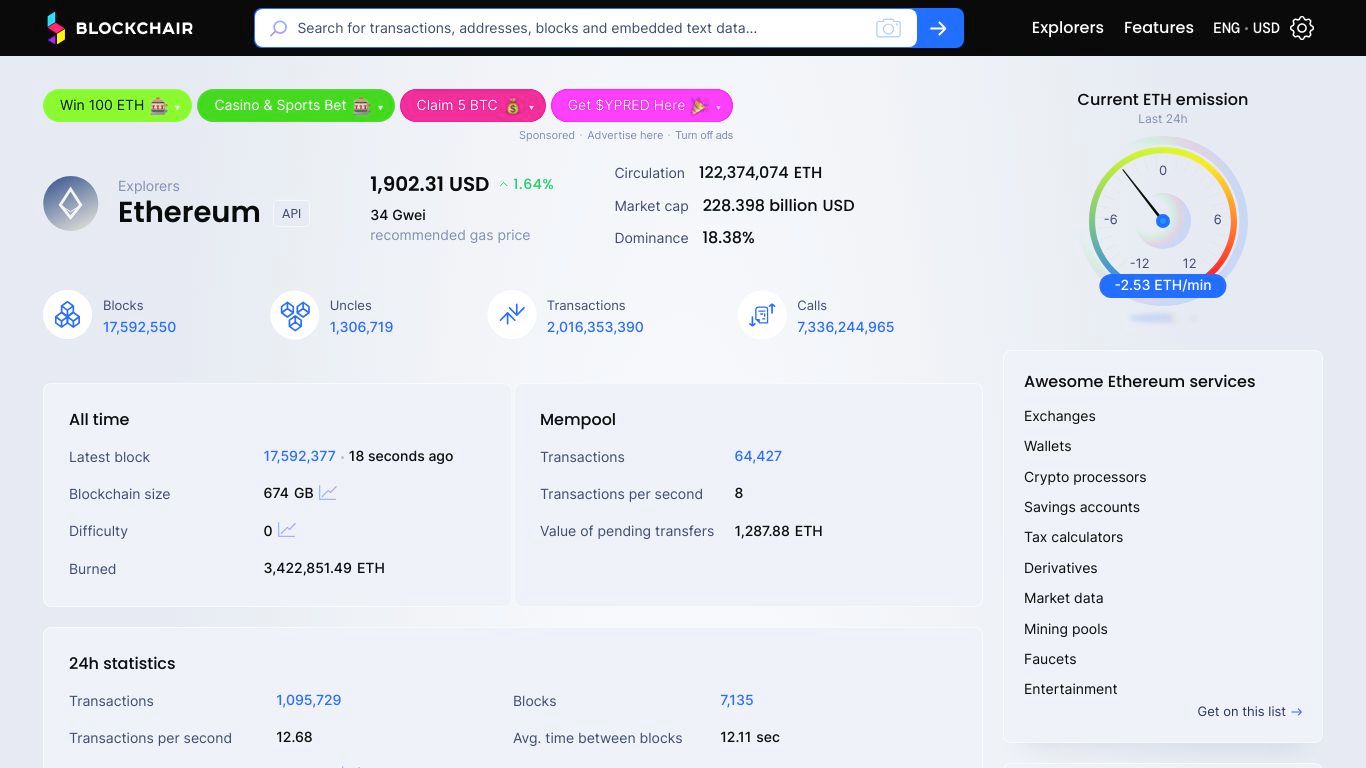Open Calls count 7,336,244,965
This screenshot has height=768, width=1366.
pyautogui.click(x=845, y=327)
